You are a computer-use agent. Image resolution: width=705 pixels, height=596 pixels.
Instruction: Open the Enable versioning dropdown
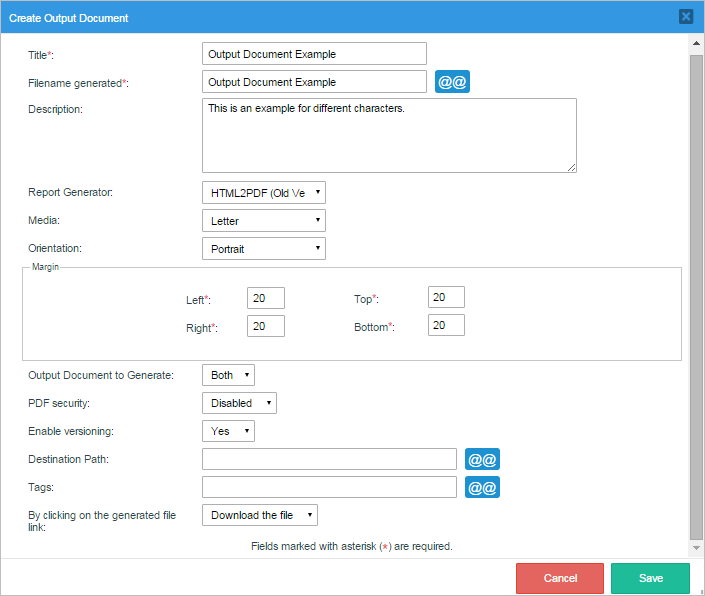tap(228, 431)
